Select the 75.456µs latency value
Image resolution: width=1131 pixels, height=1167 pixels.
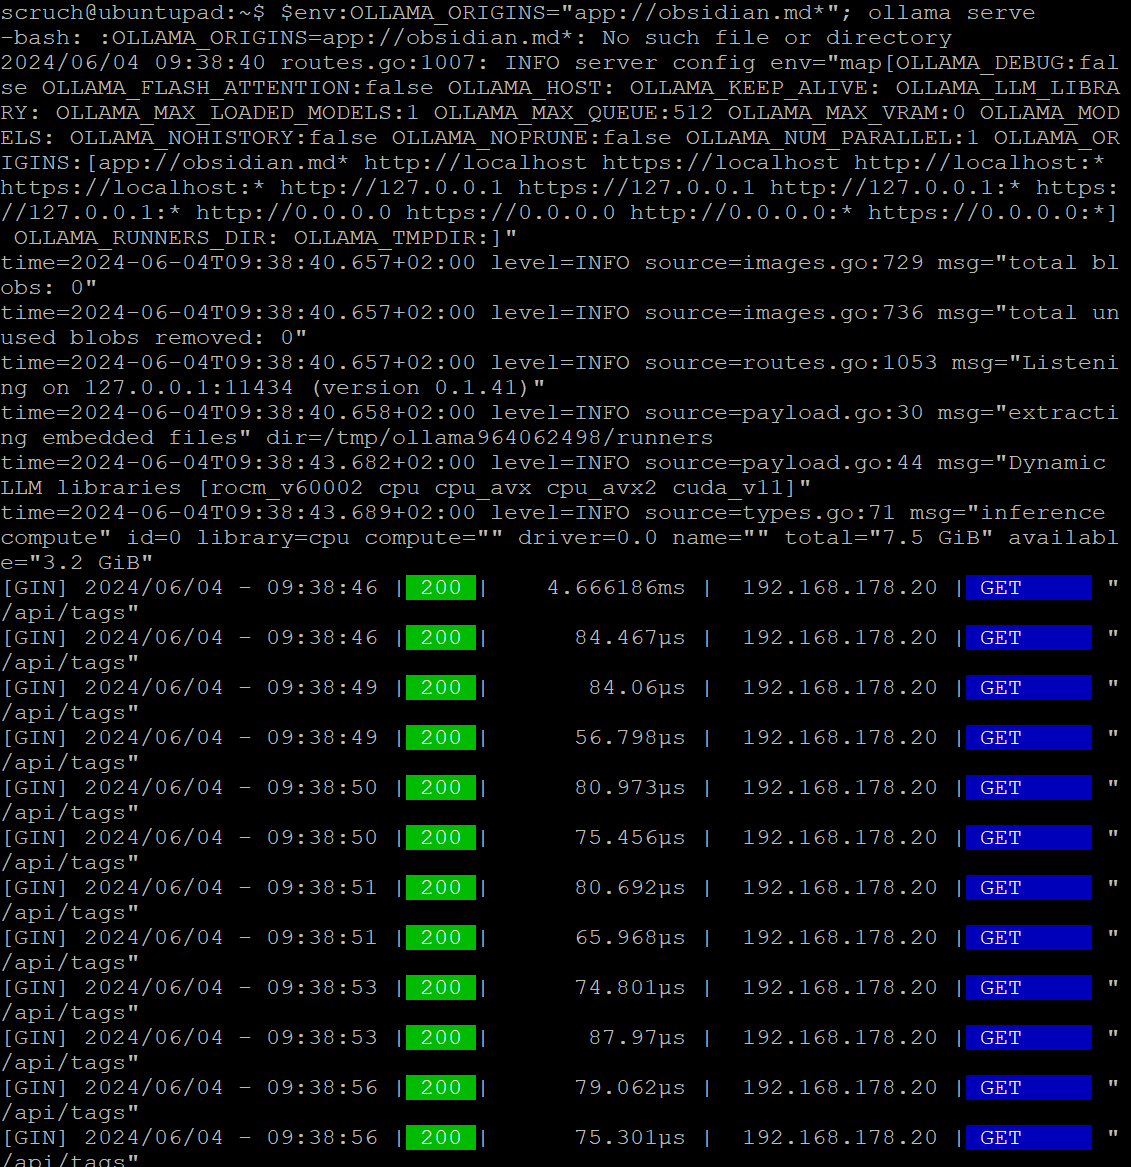629,837
